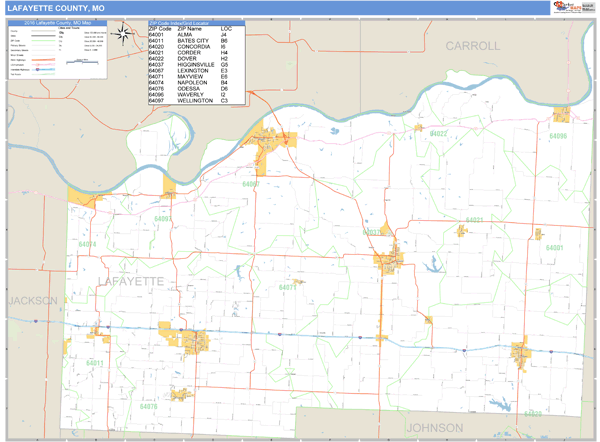600x442 pixels.
Task: Click the large LAFAYETTE label on the map
Action: (131, 283)
